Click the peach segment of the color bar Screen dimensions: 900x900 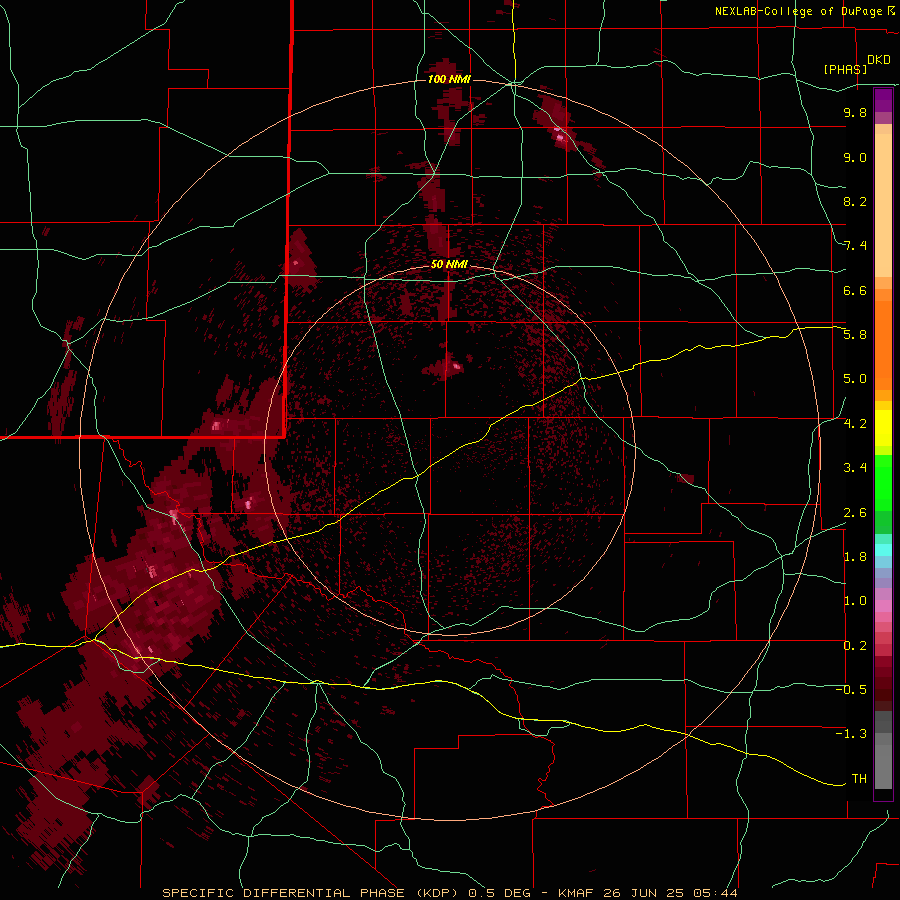click(883, 205)
